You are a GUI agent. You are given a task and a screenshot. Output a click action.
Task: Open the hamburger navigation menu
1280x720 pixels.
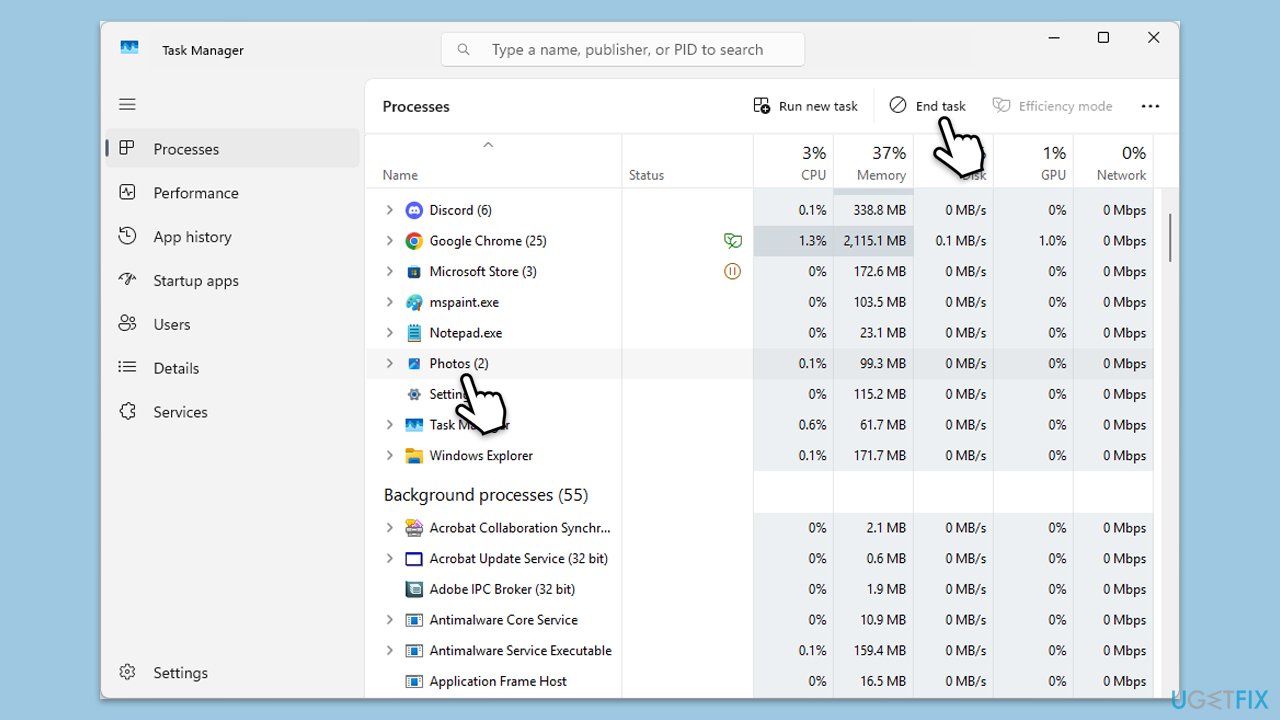[127, 104]
